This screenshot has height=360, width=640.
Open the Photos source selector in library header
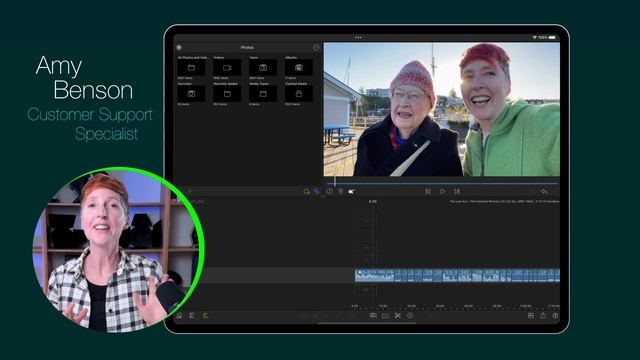coord(247,48)
